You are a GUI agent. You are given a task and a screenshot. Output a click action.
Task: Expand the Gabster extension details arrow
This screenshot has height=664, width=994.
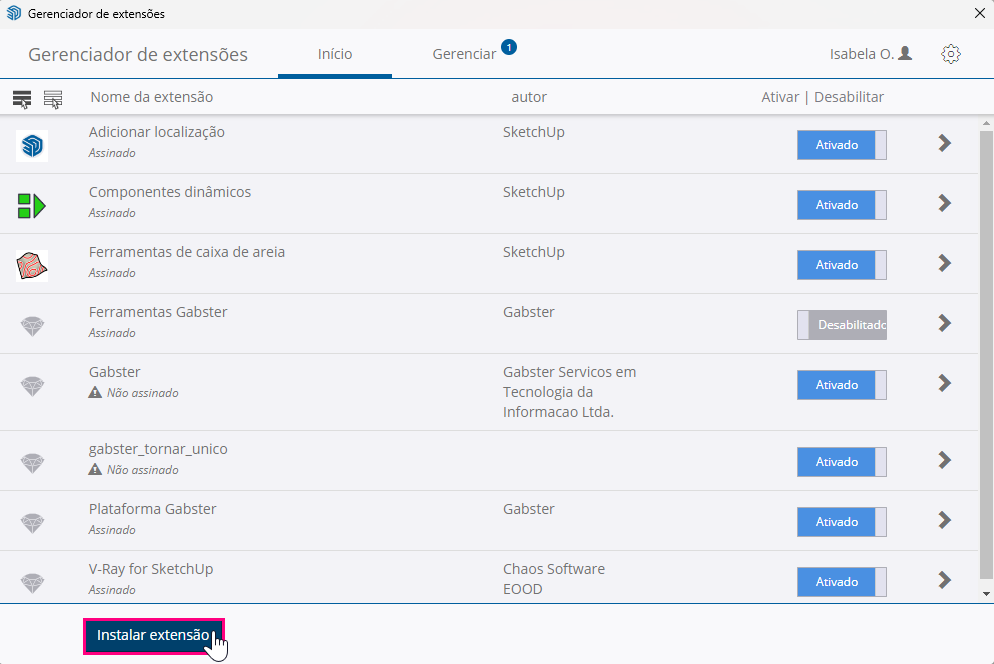(x=944, y=384)
